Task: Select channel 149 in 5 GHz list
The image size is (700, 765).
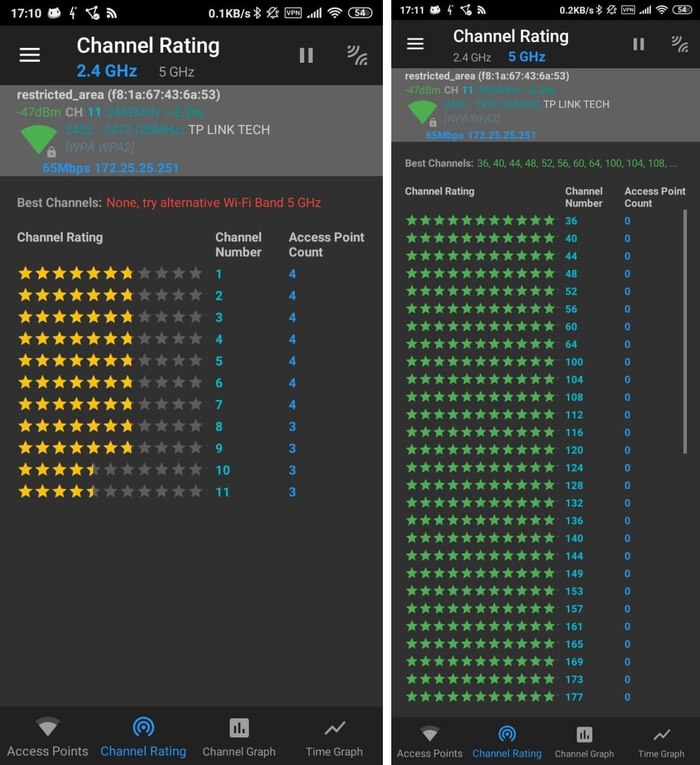Action: pyautogui.click(x=574, y=574)
